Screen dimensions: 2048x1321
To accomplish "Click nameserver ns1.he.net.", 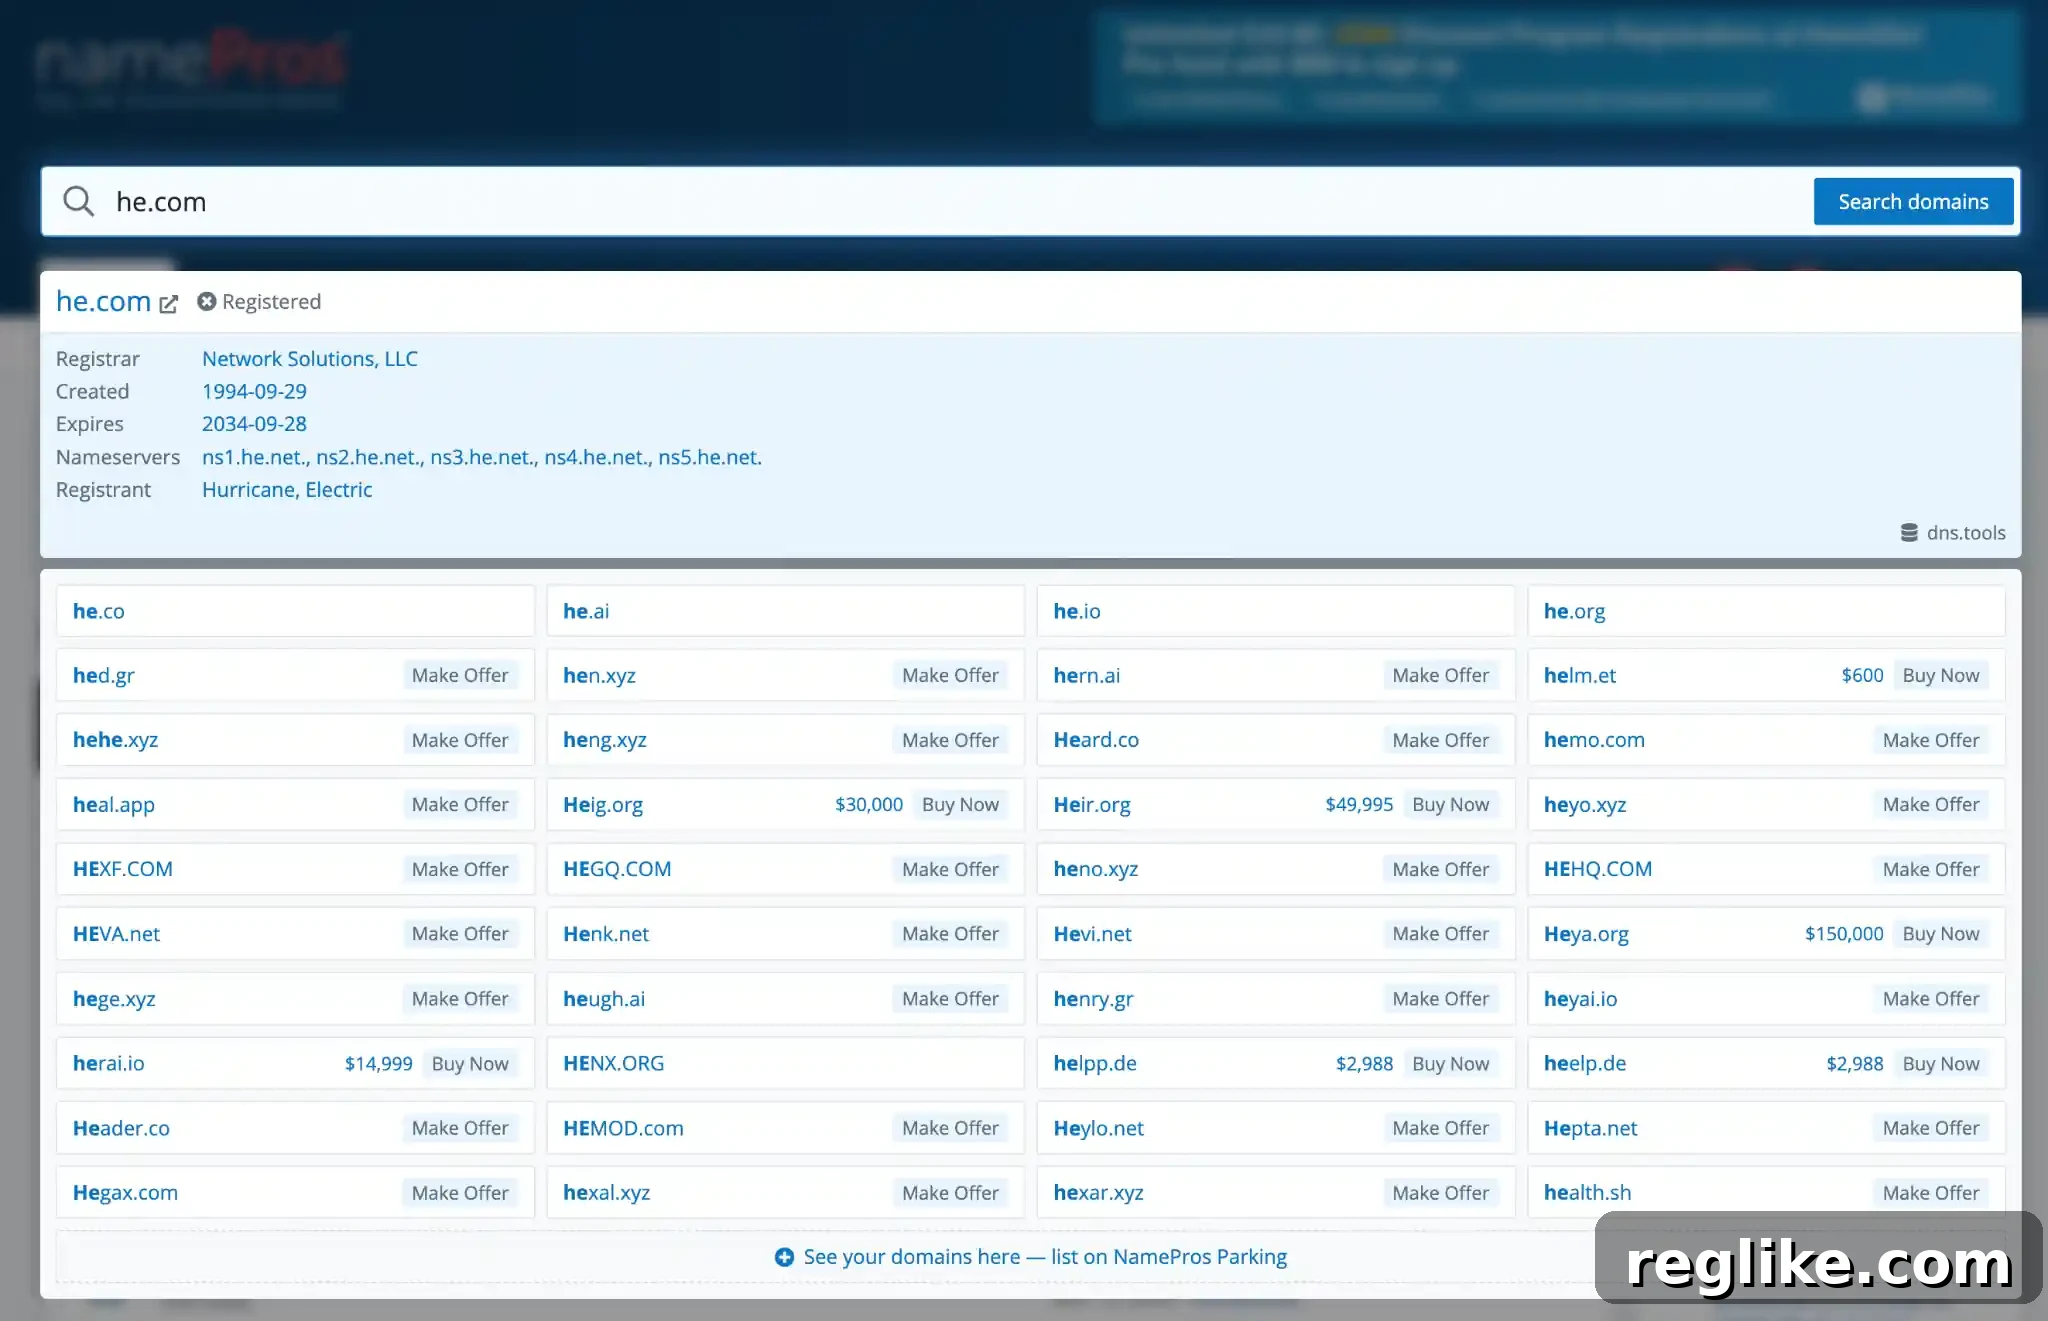I will click(255, 457).
